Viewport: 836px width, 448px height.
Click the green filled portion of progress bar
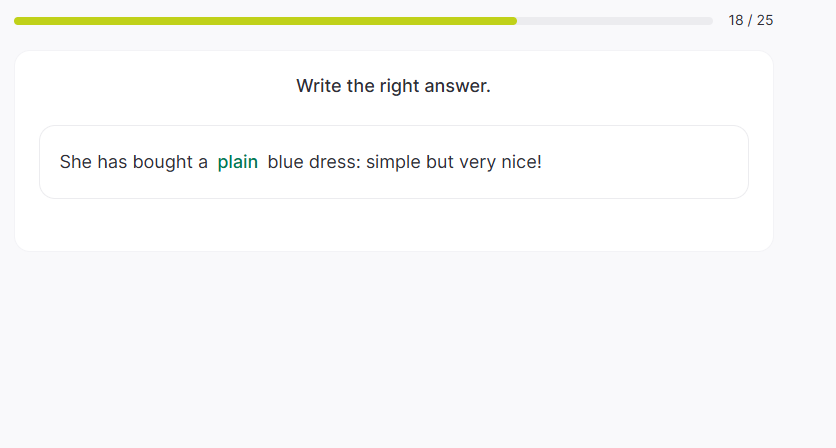coord(265,20)
